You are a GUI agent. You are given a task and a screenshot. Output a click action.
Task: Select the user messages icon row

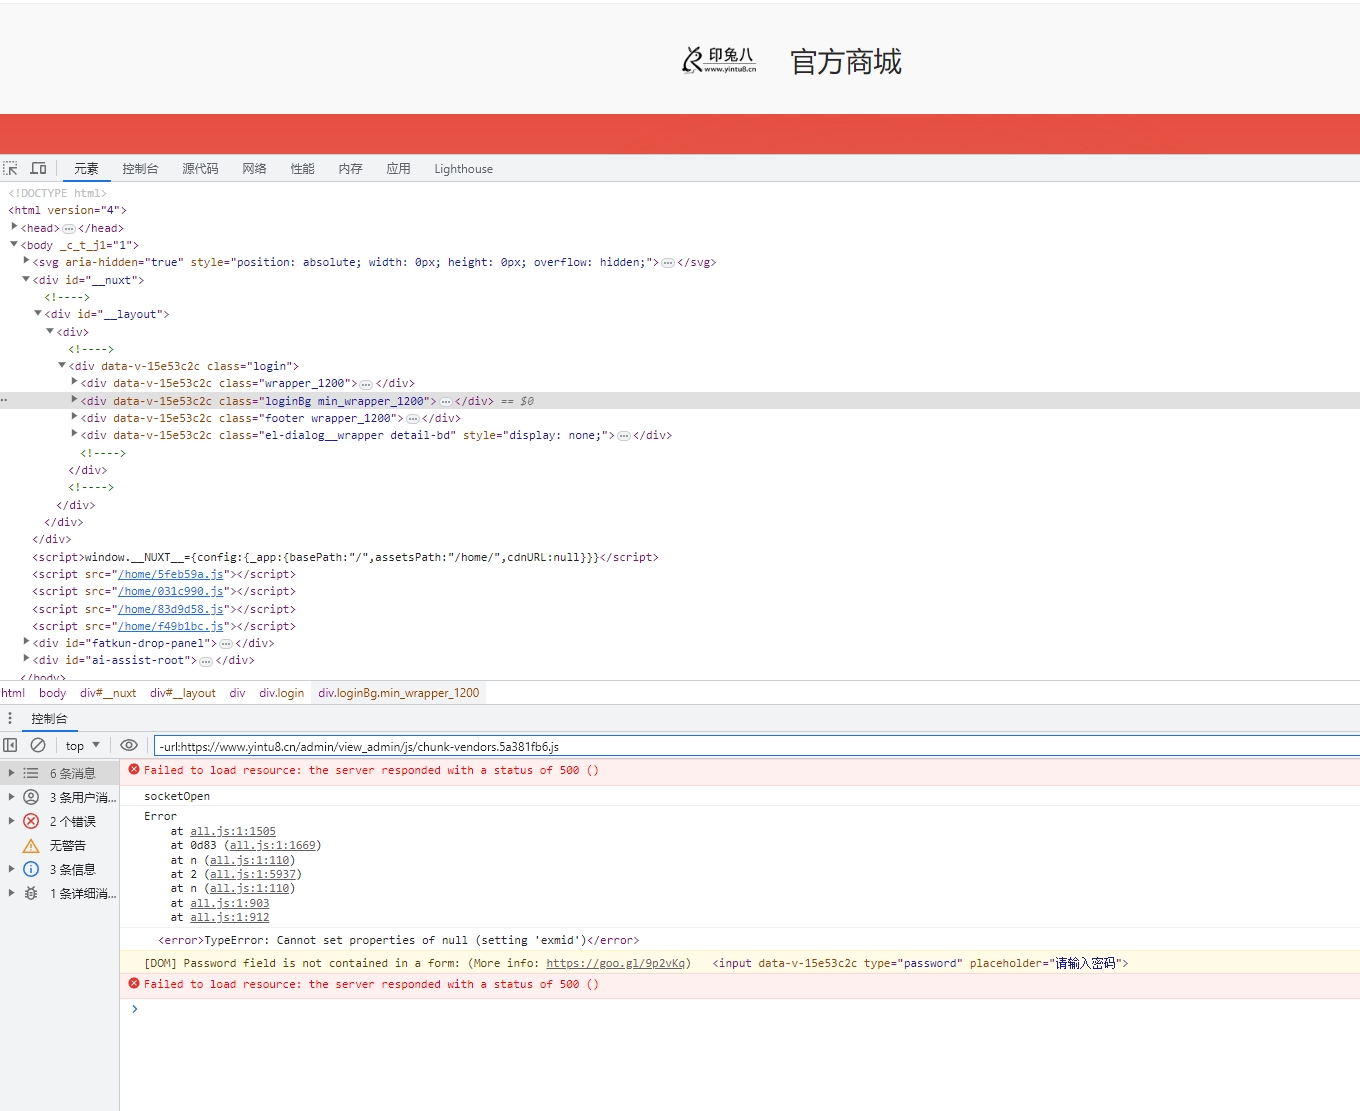pyautogui.click(x=31, y=797)
